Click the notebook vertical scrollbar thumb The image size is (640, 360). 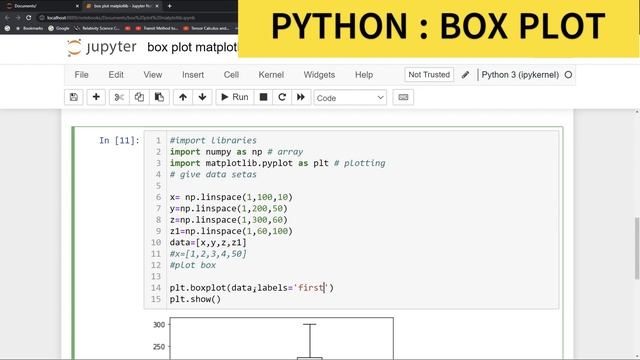coord(637,249)
